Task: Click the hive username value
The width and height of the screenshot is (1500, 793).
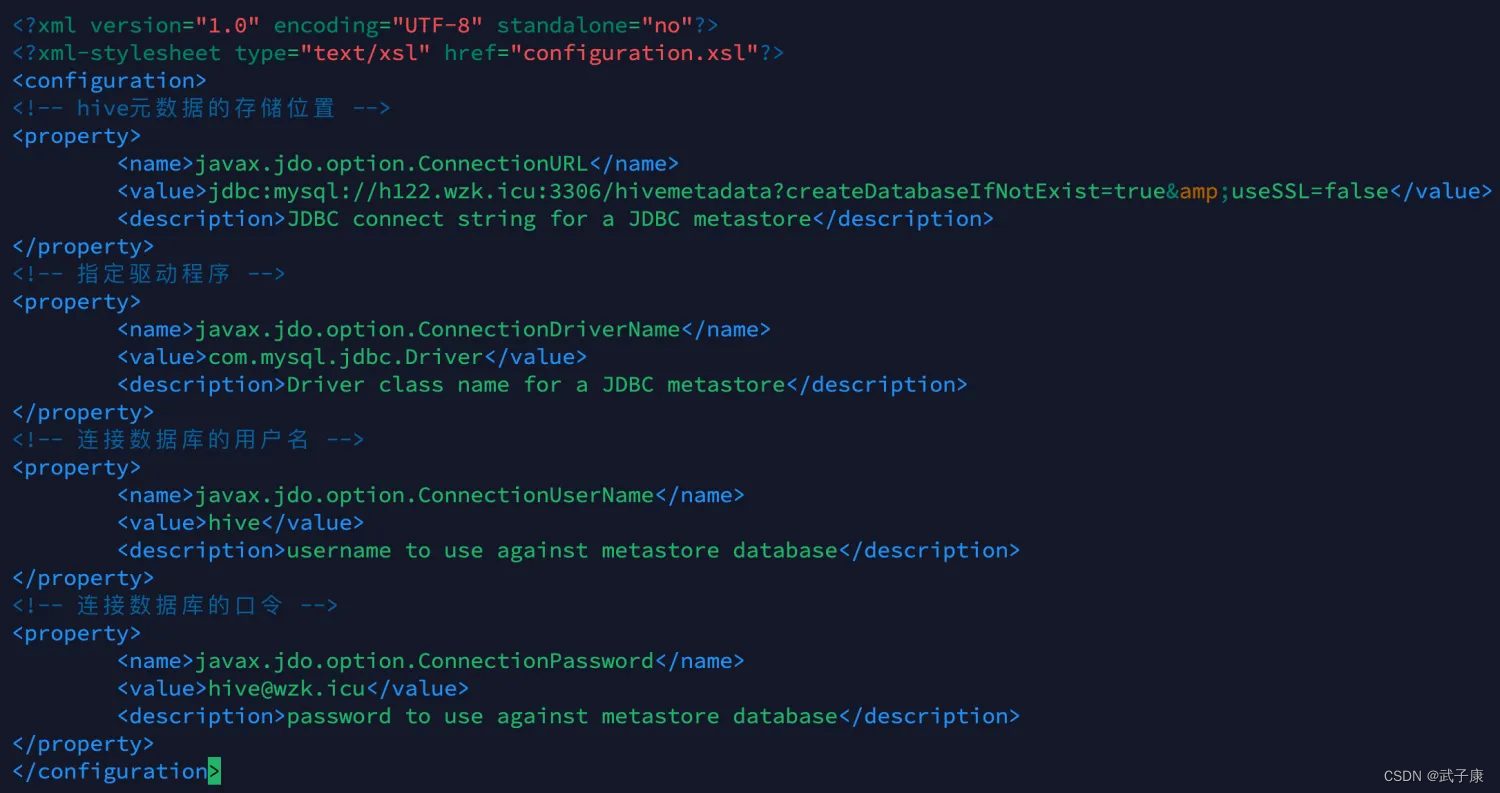Action: pos(234,523)
